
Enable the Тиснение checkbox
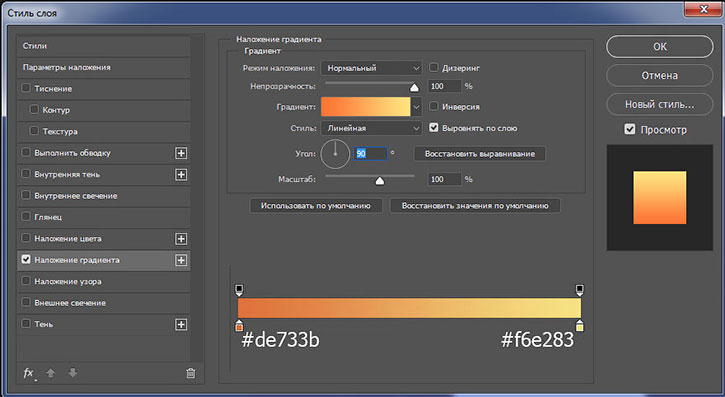[26, 88]
